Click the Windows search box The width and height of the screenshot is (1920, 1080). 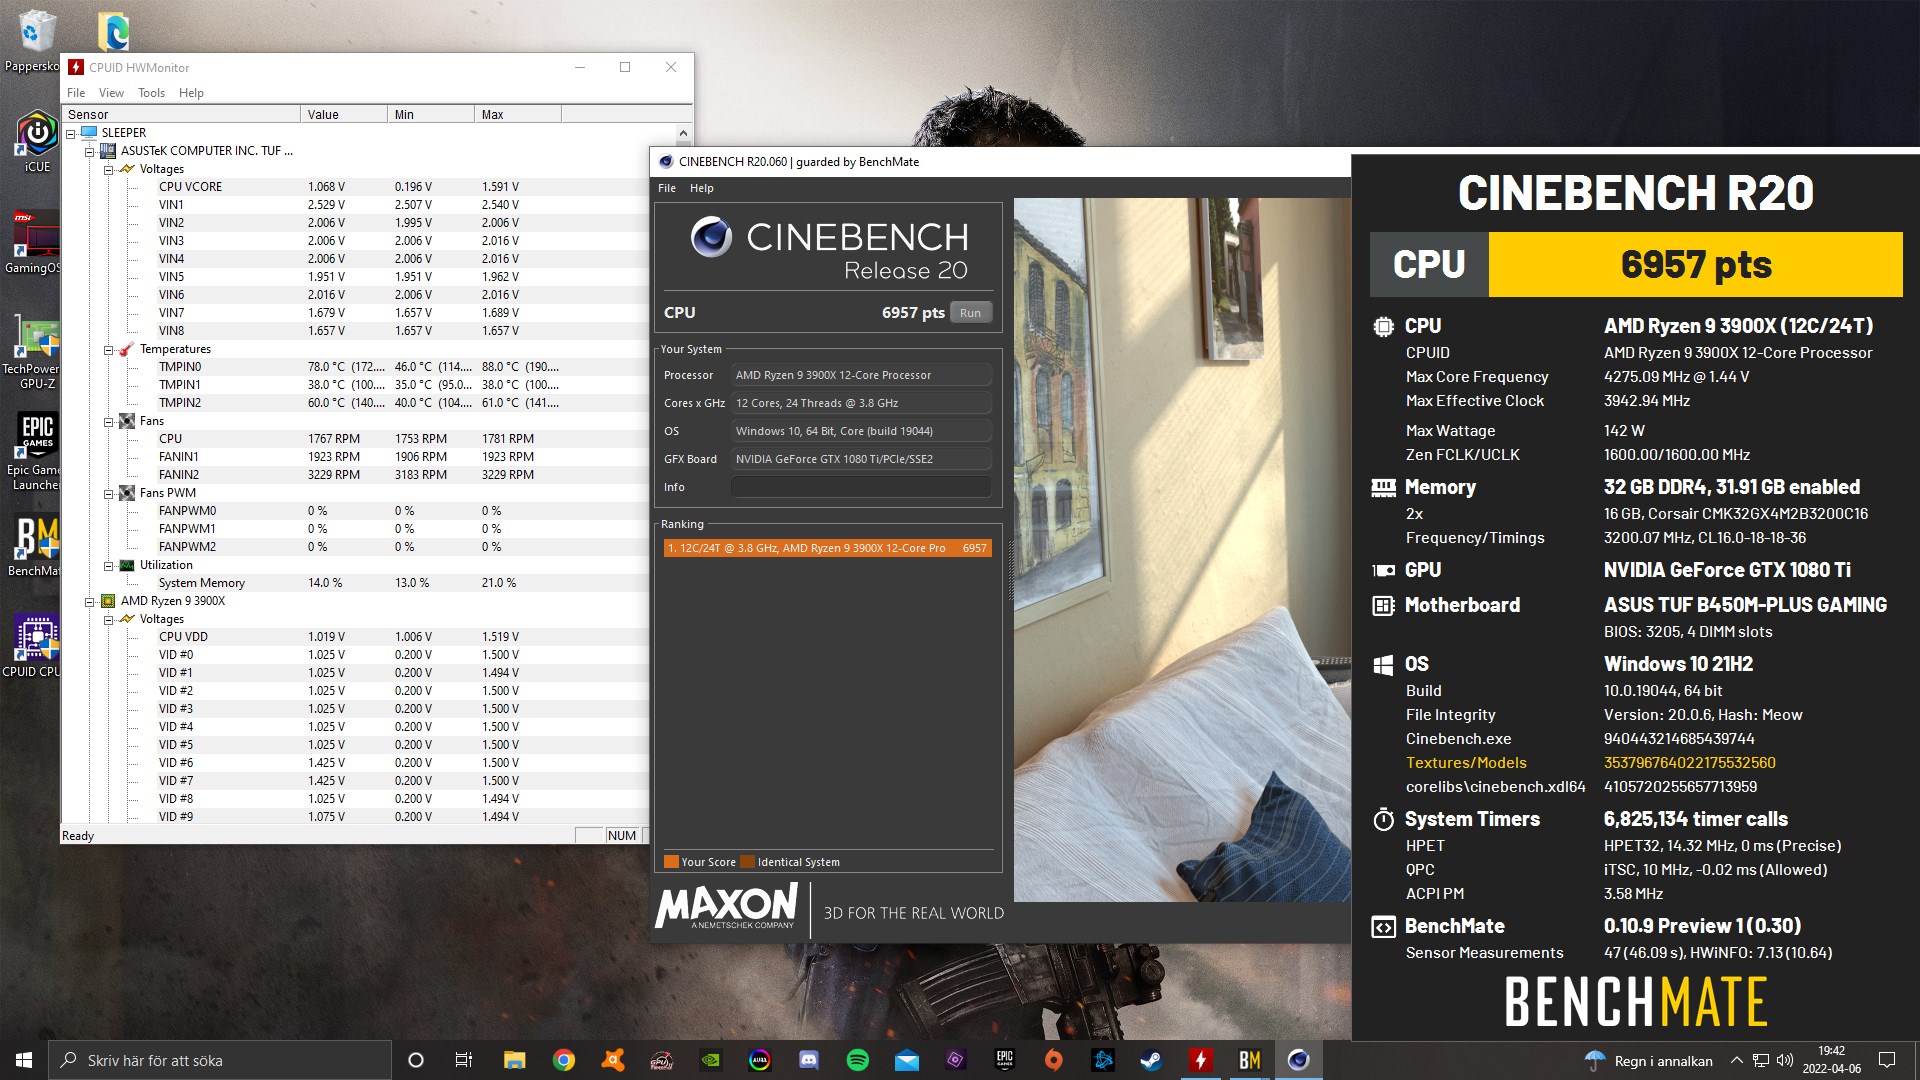click(220, 1060)
